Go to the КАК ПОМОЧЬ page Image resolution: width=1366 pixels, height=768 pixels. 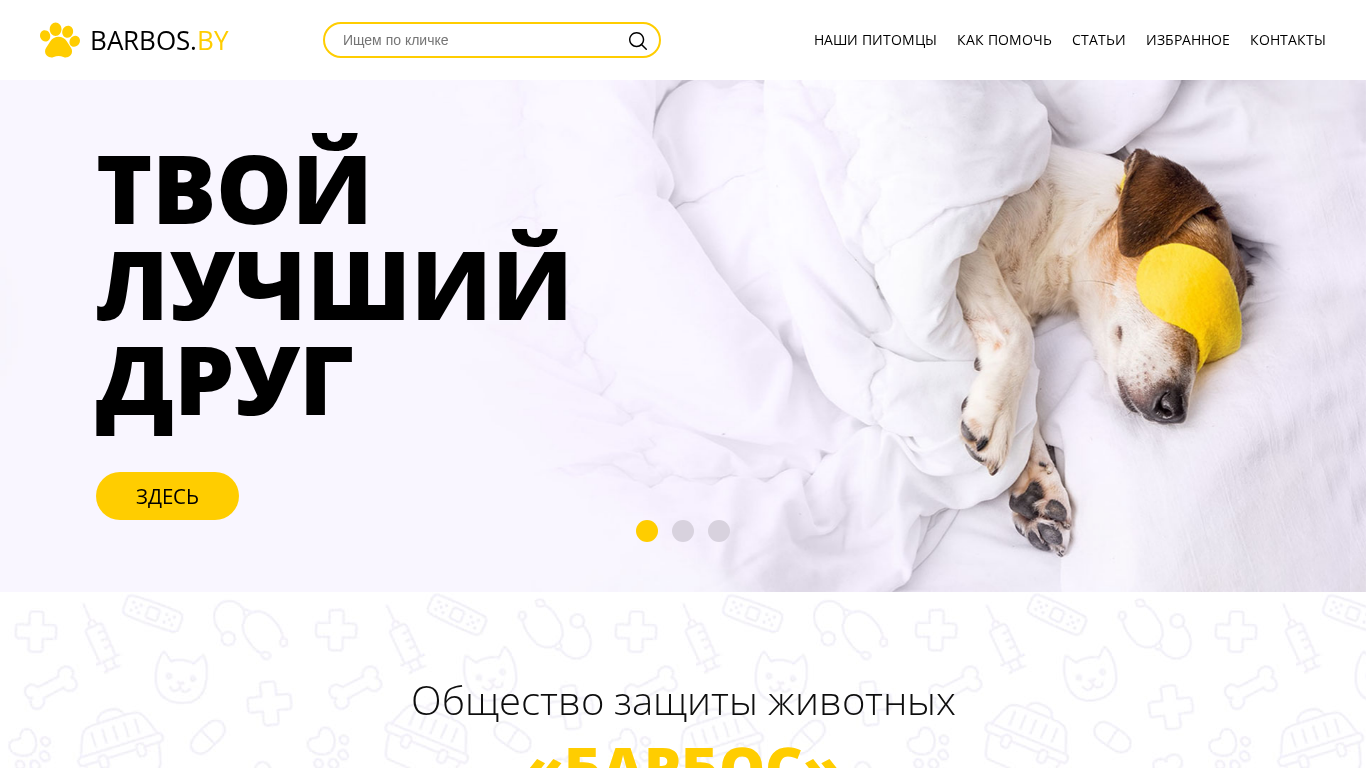(x=1004, y=40)
